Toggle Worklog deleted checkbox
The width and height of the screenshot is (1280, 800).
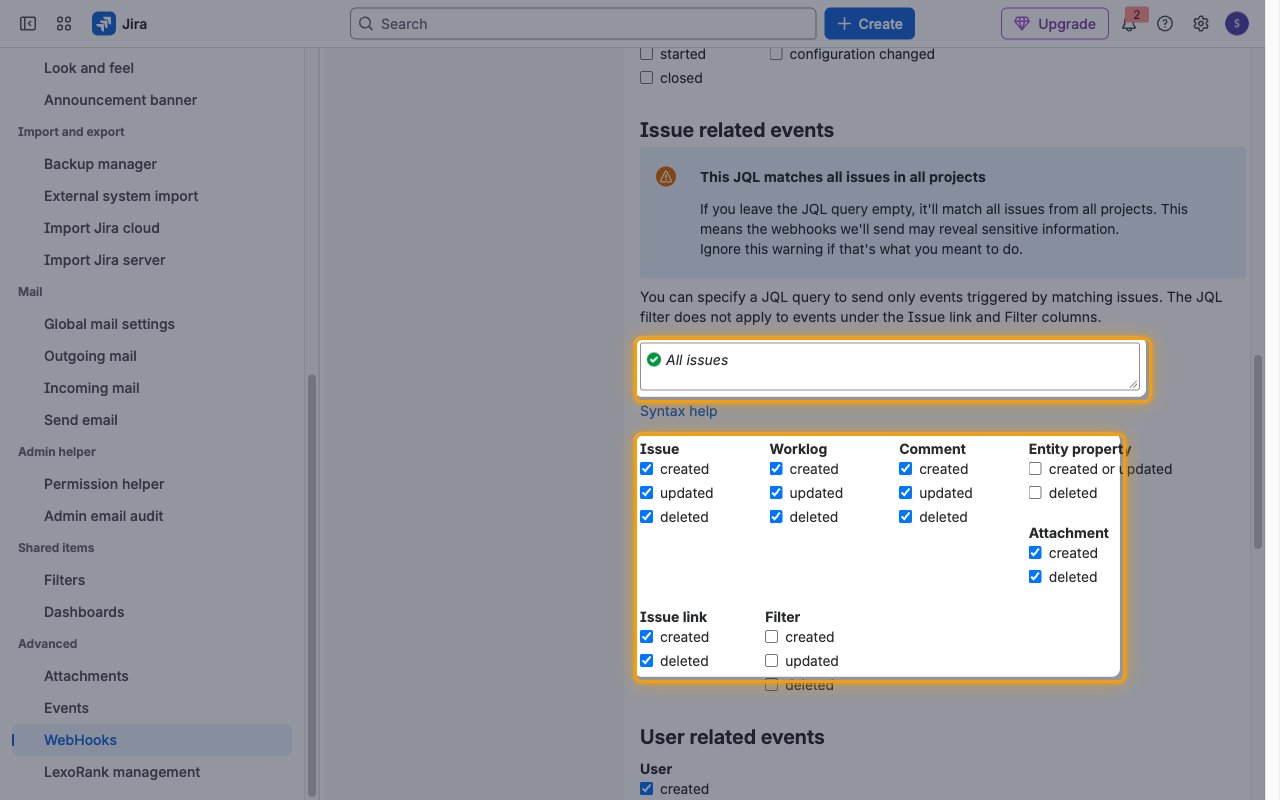point(776,516)
